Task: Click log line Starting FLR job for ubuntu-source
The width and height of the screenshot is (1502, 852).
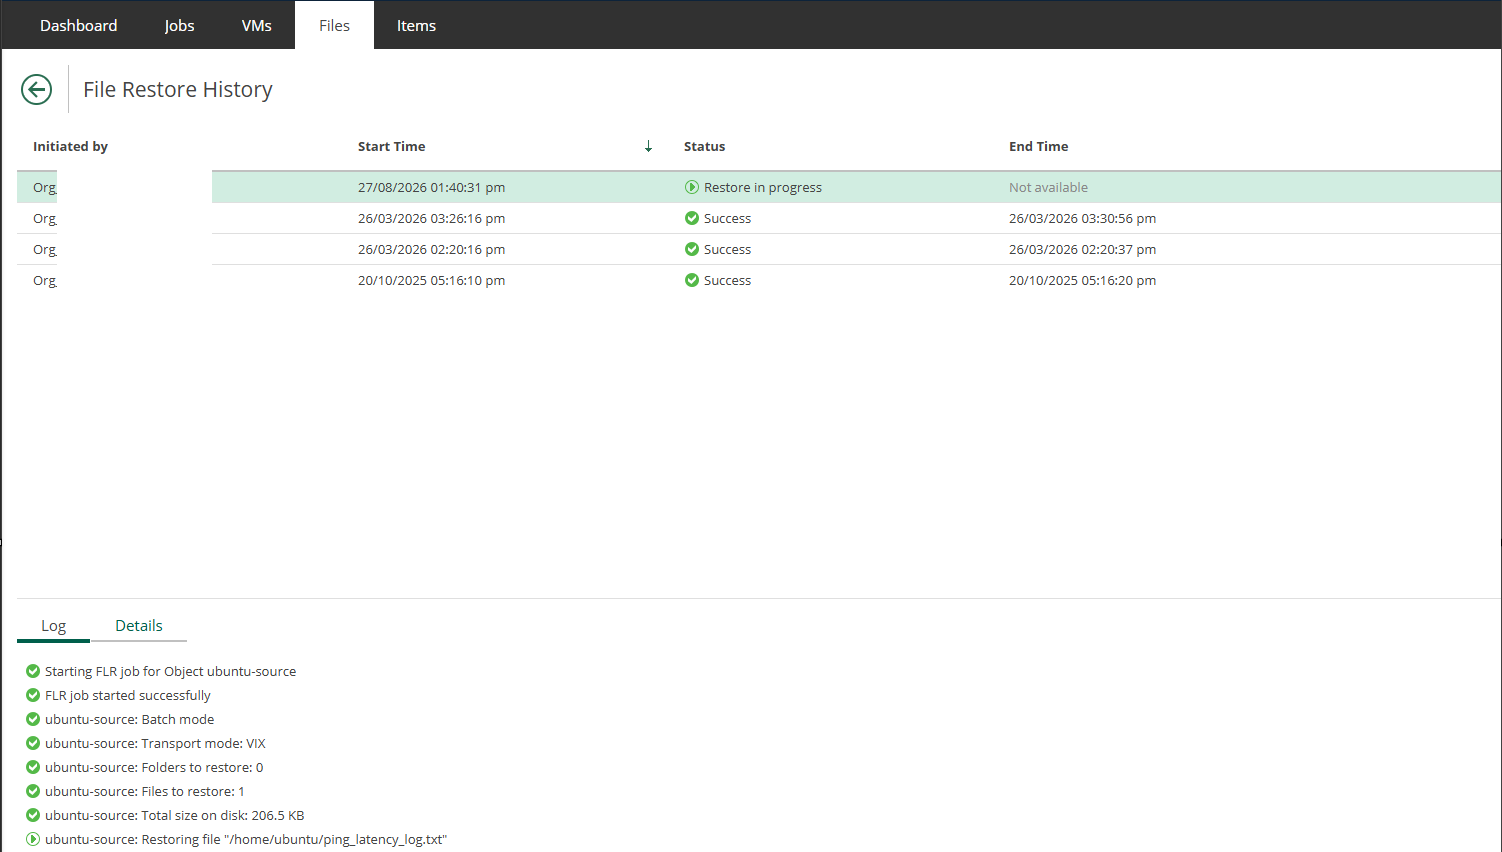Action: [171, 671]
